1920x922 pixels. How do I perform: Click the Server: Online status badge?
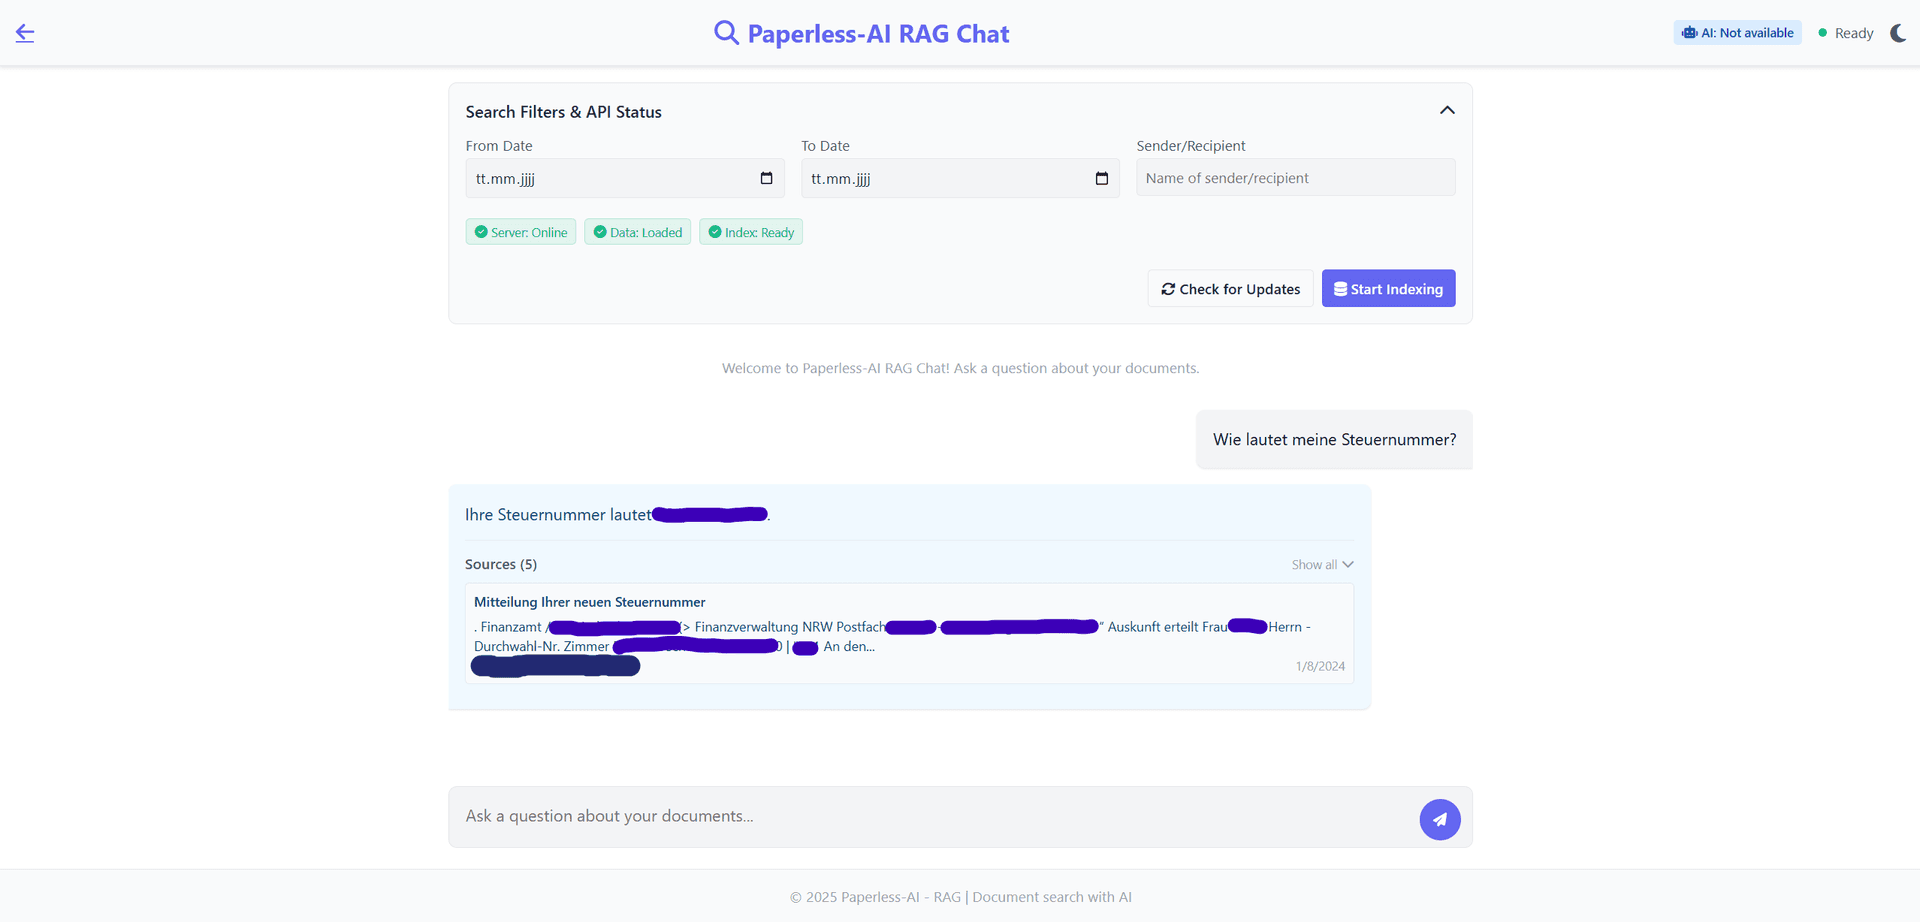[x=520, y=232]
